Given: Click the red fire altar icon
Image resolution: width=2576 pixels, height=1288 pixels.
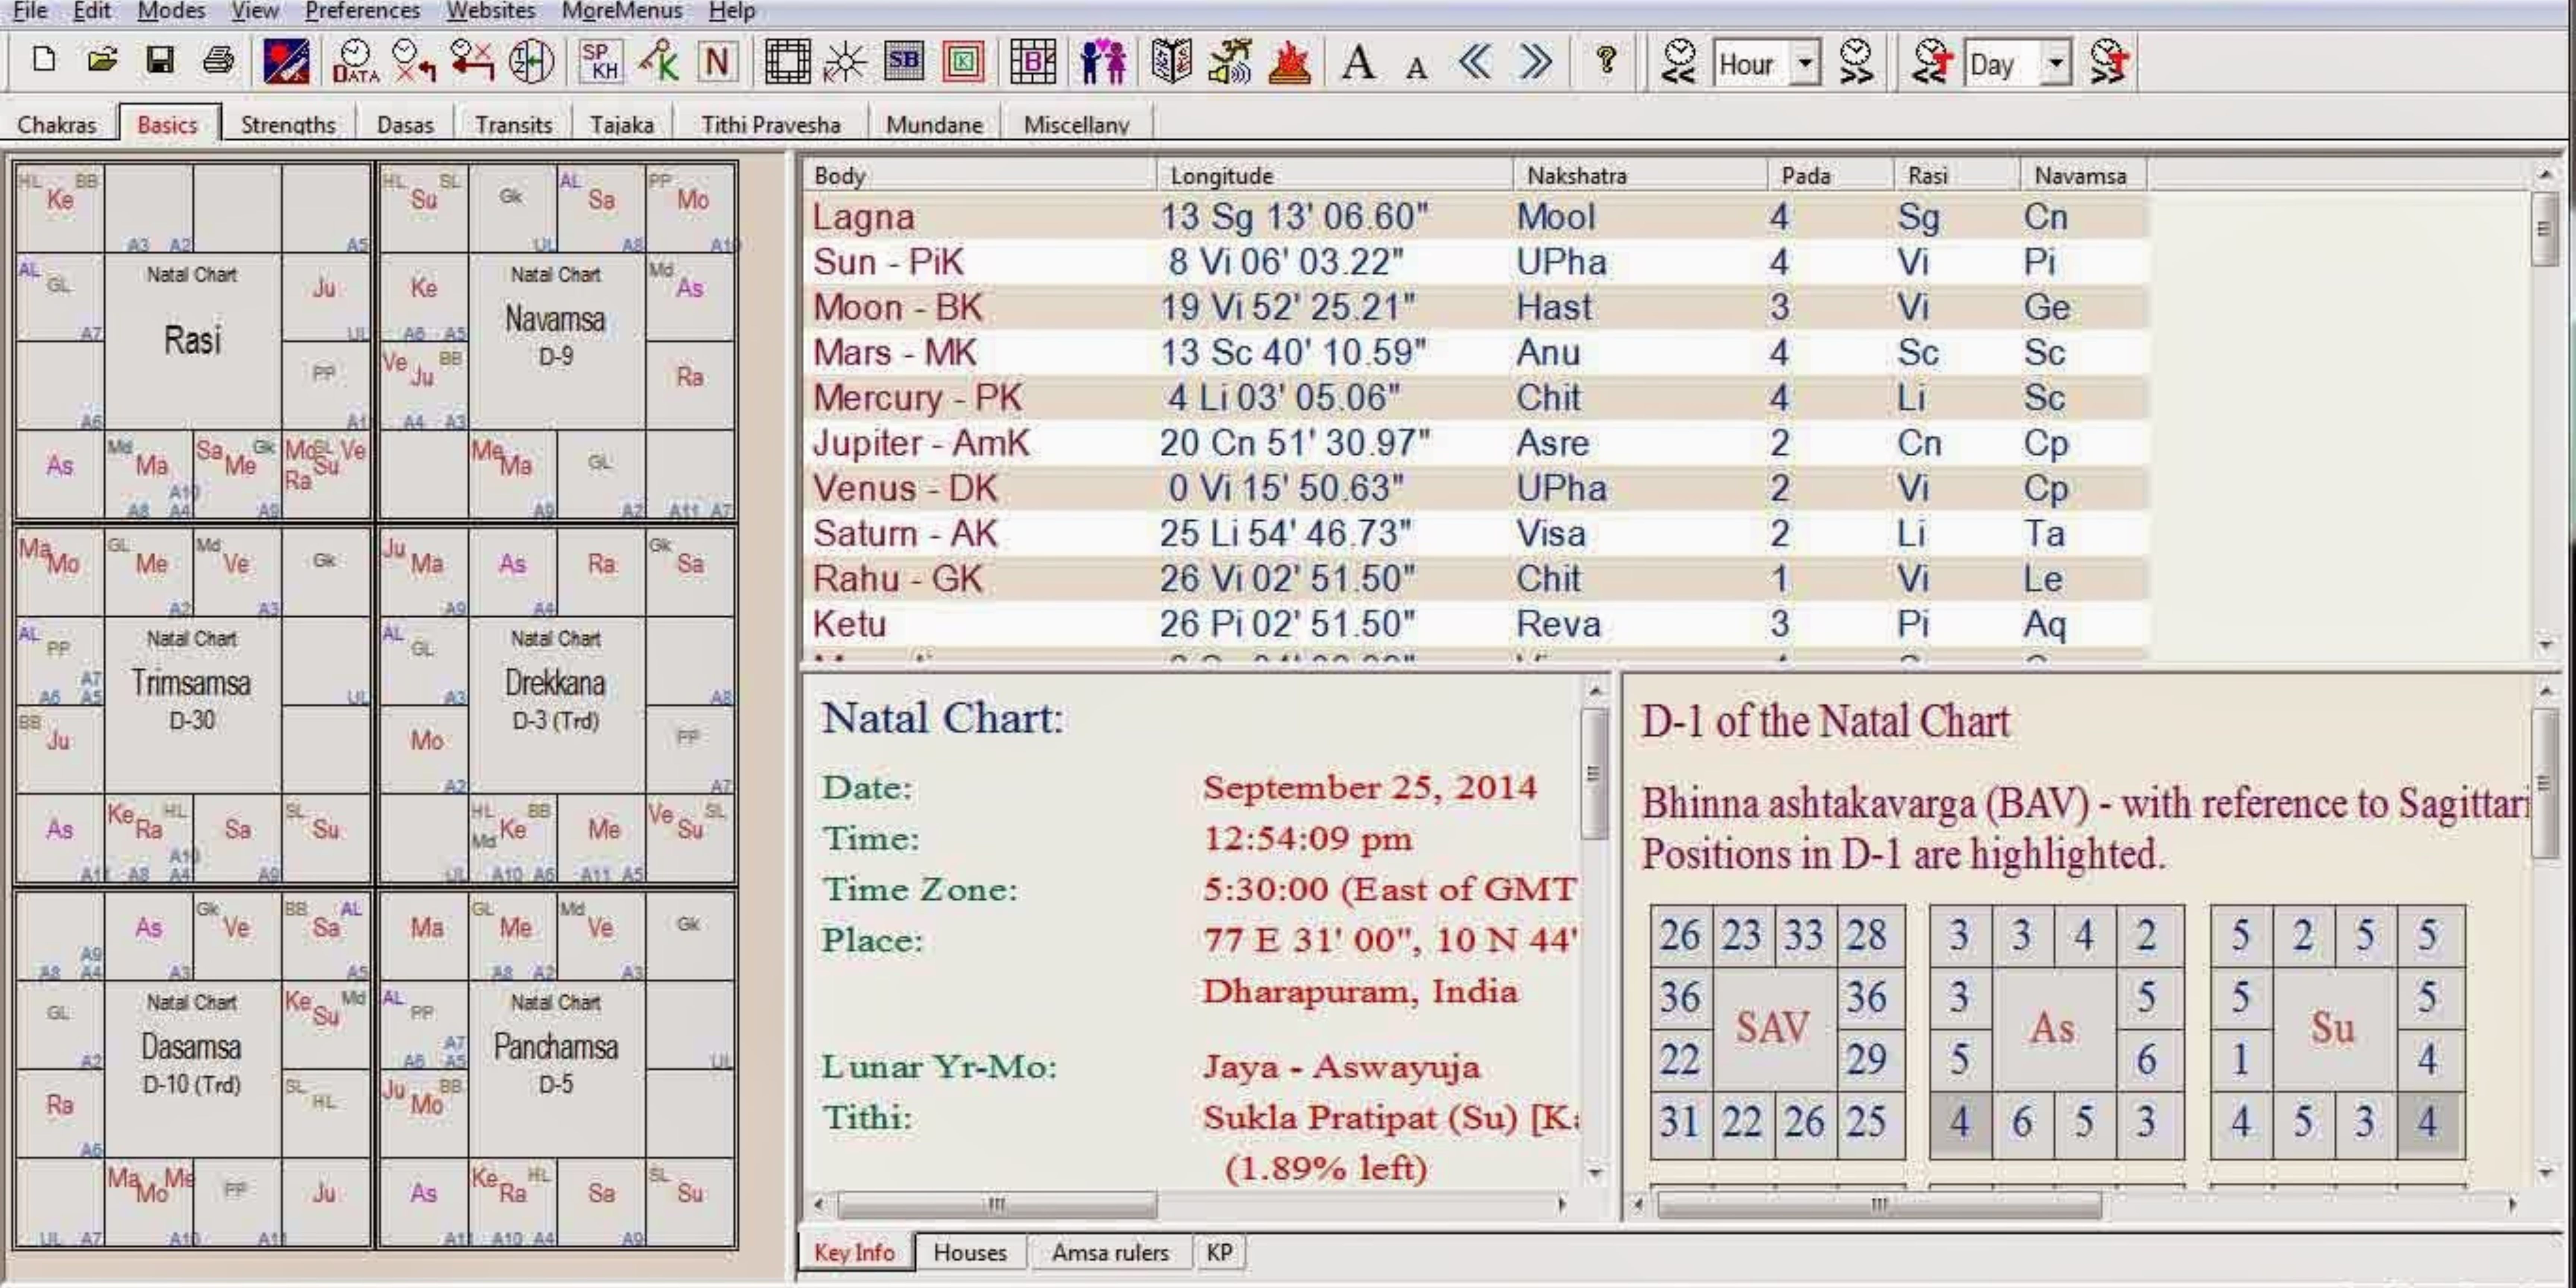Looking at the screenshot, I should pos(1290,62).
